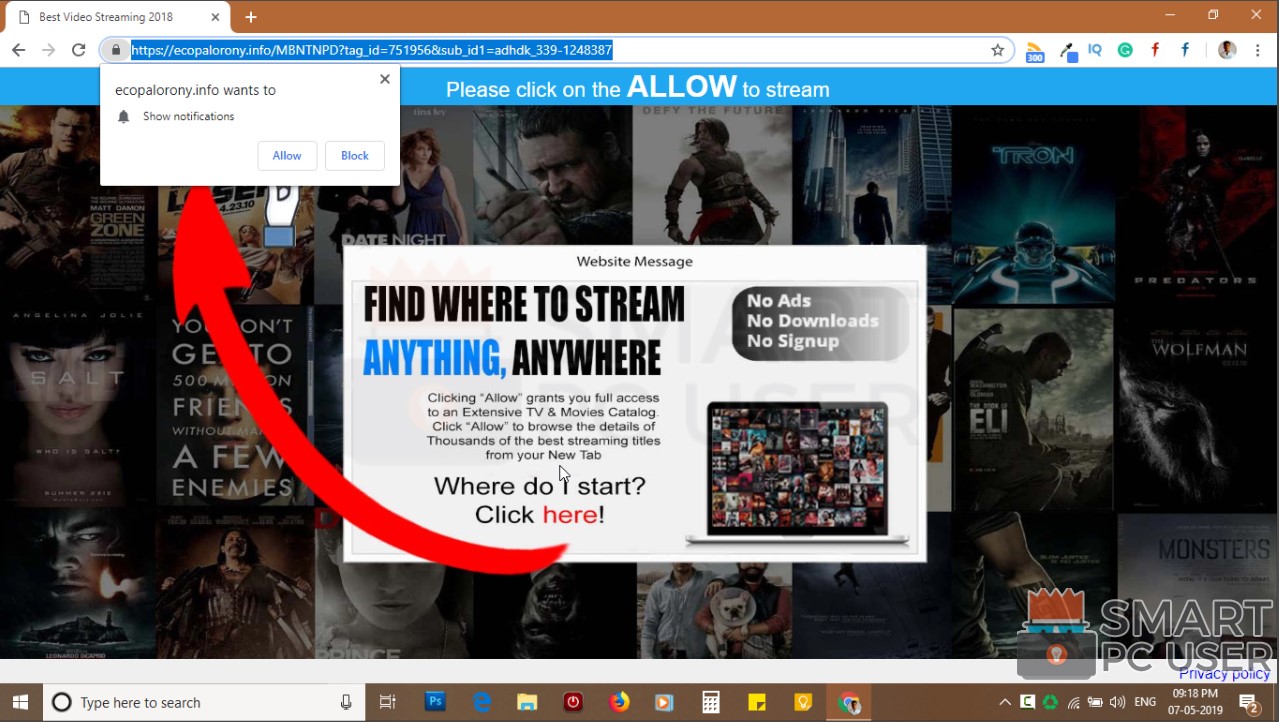
Task: Allow notifications from ecopalorony.info
Action: (287, 155)
